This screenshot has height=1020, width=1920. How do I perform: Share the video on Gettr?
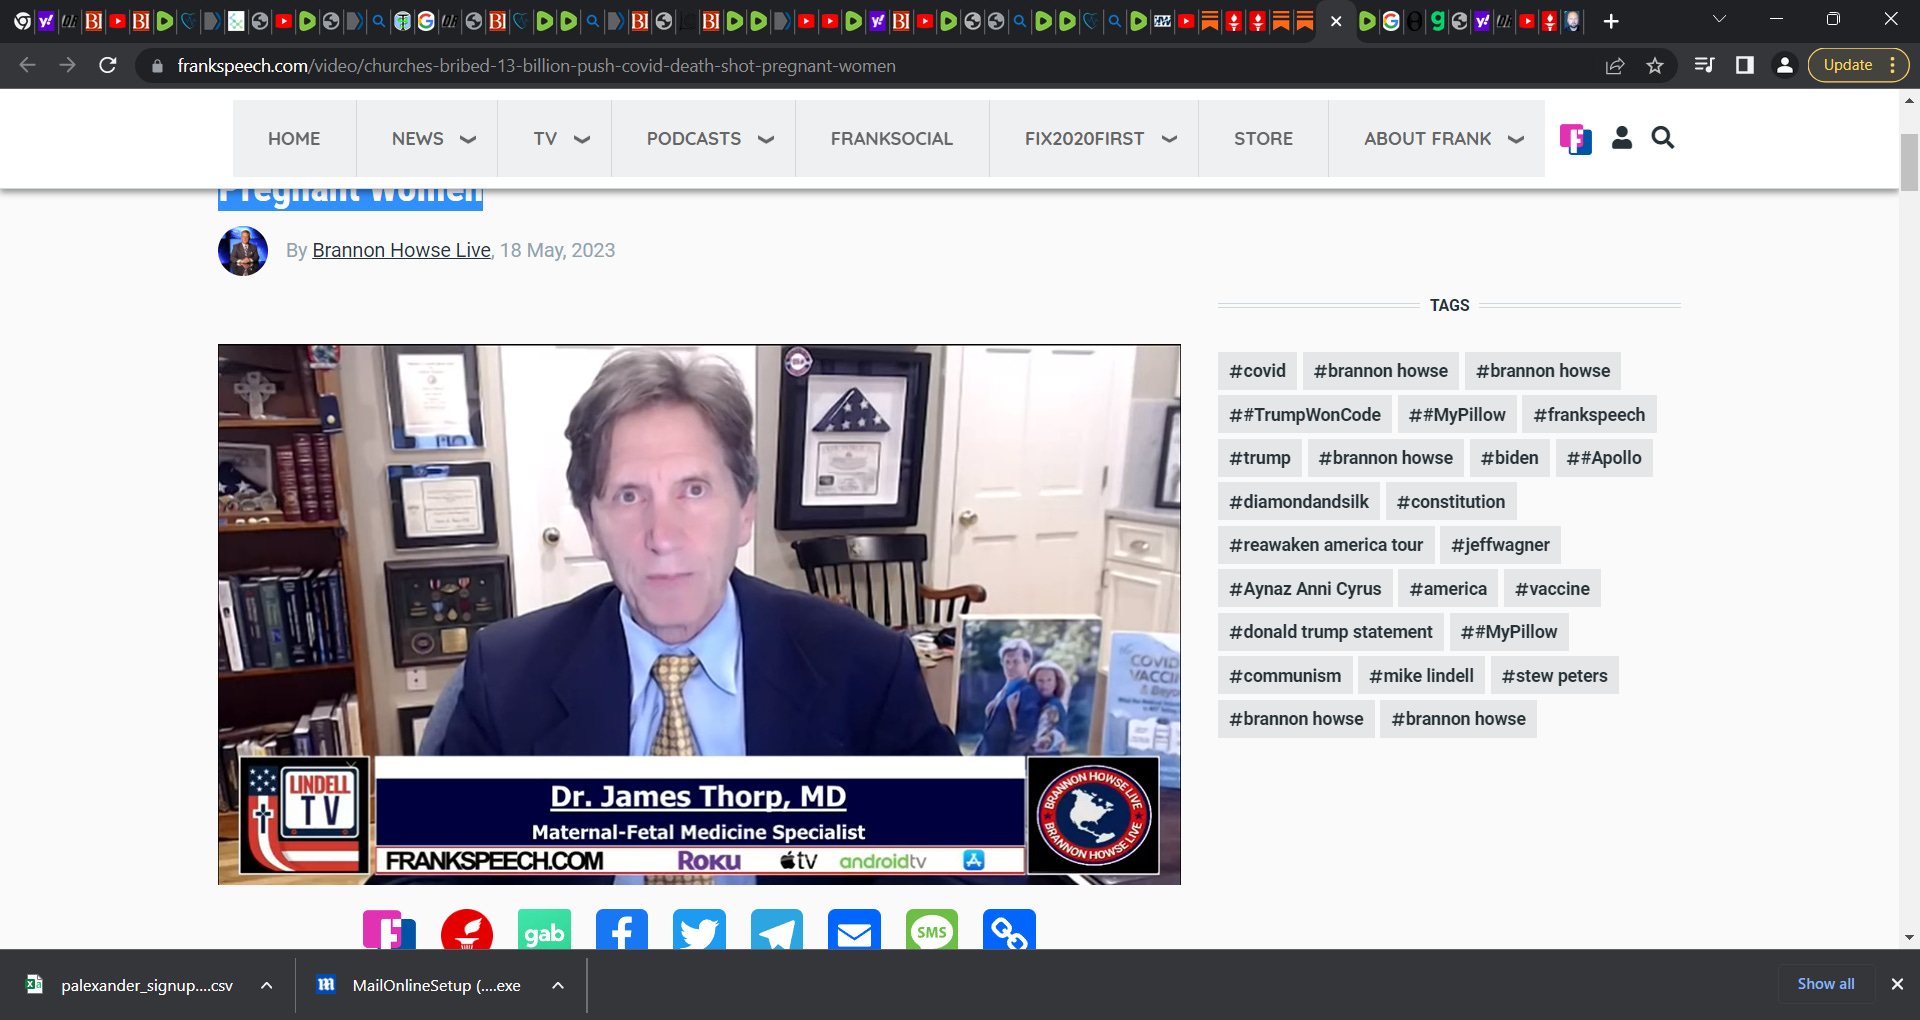pos(467,934)
